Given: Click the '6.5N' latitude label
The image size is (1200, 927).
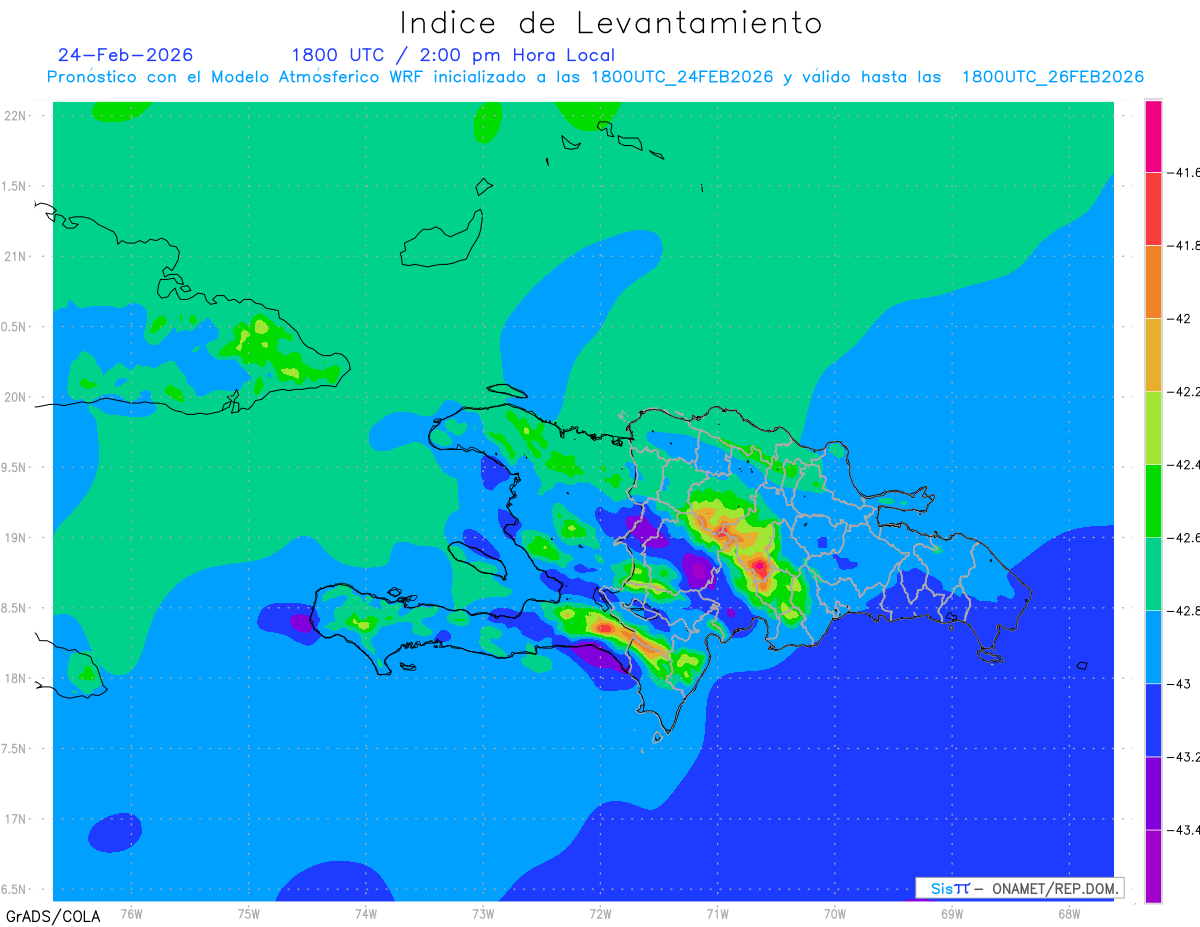Looking at the screenshot, I should click(x=15, y=889).
